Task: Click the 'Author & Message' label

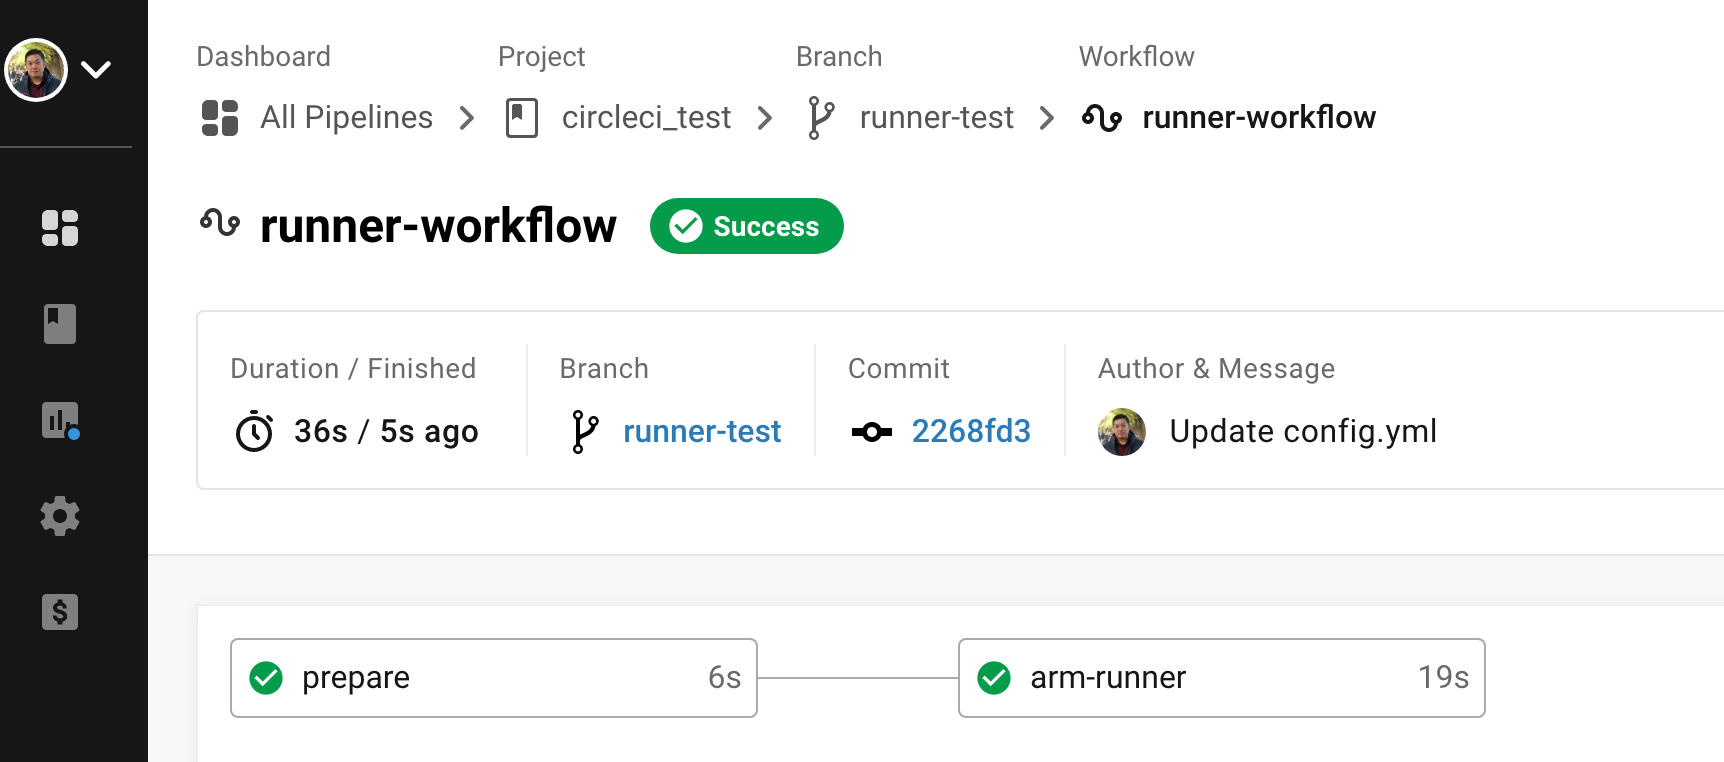Action: point(1217,369)
